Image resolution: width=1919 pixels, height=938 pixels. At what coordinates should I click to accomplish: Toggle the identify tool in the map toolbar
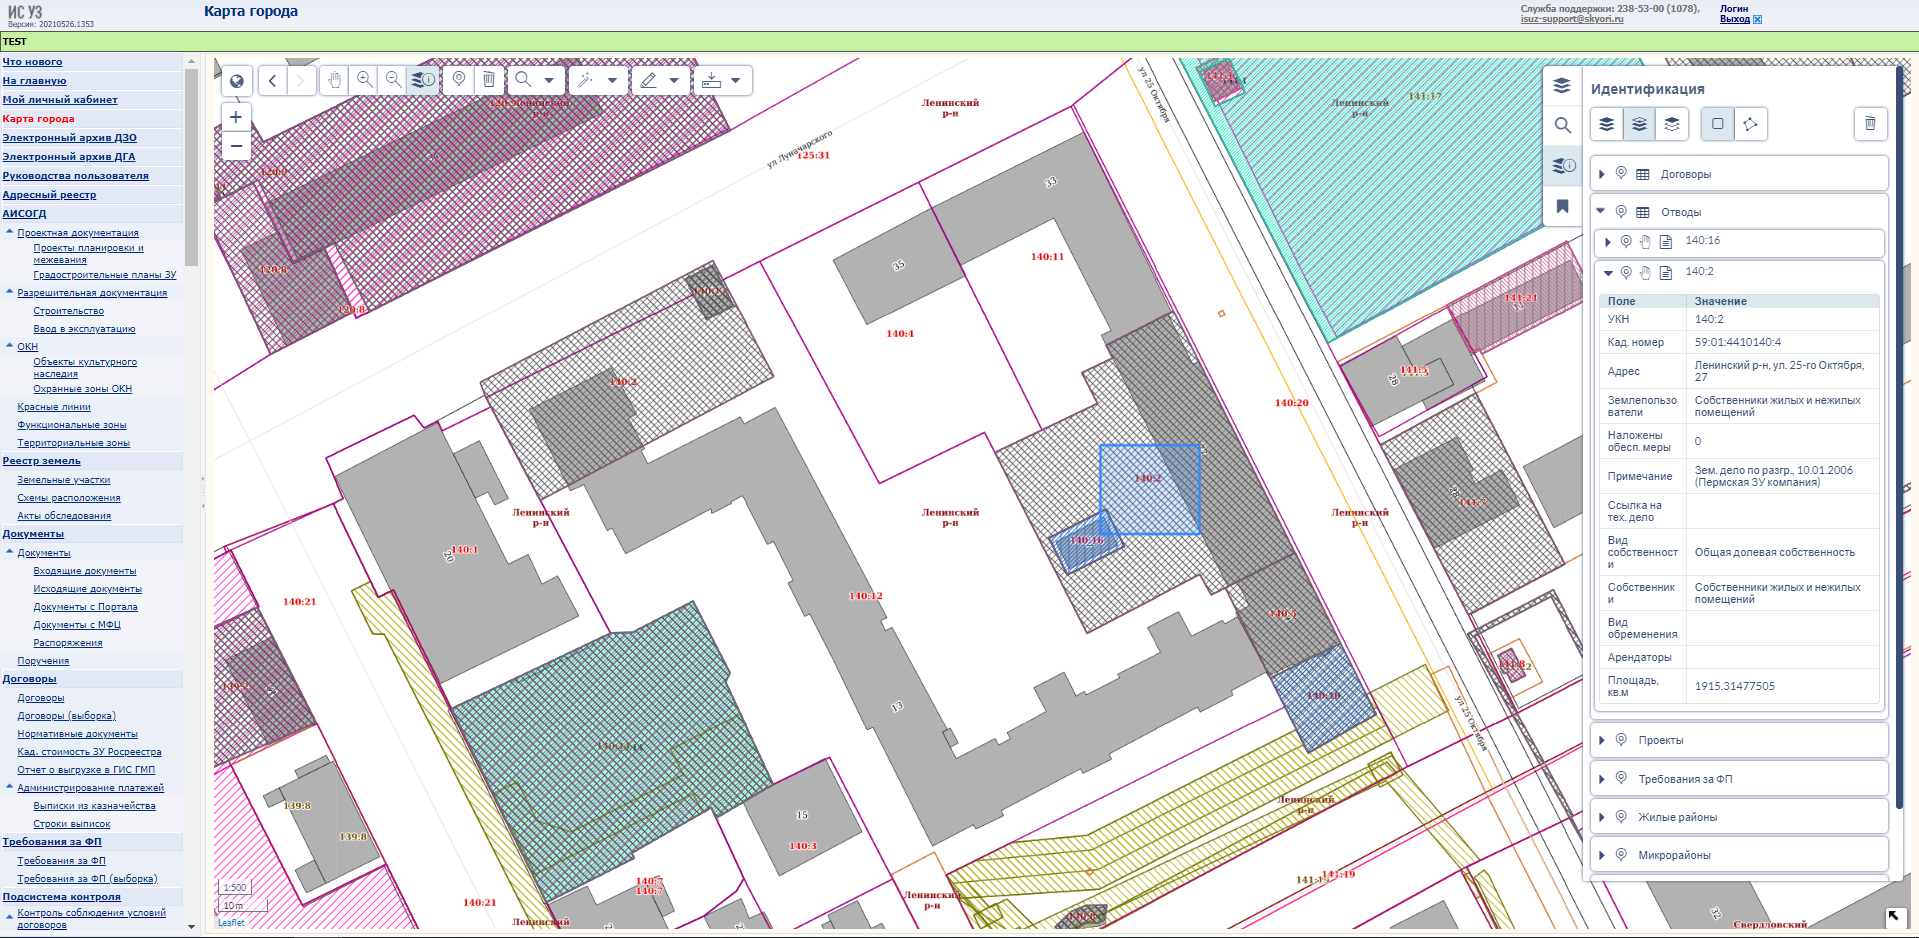point(423,80)
